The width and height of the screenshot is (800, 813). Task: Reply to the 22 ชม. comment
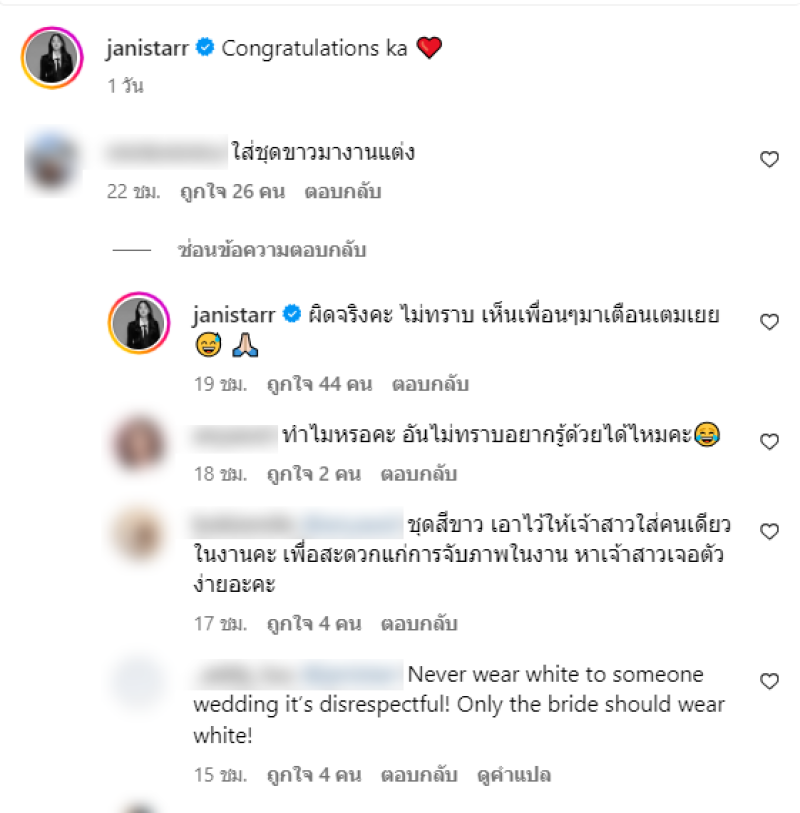(x=343, y=191)
